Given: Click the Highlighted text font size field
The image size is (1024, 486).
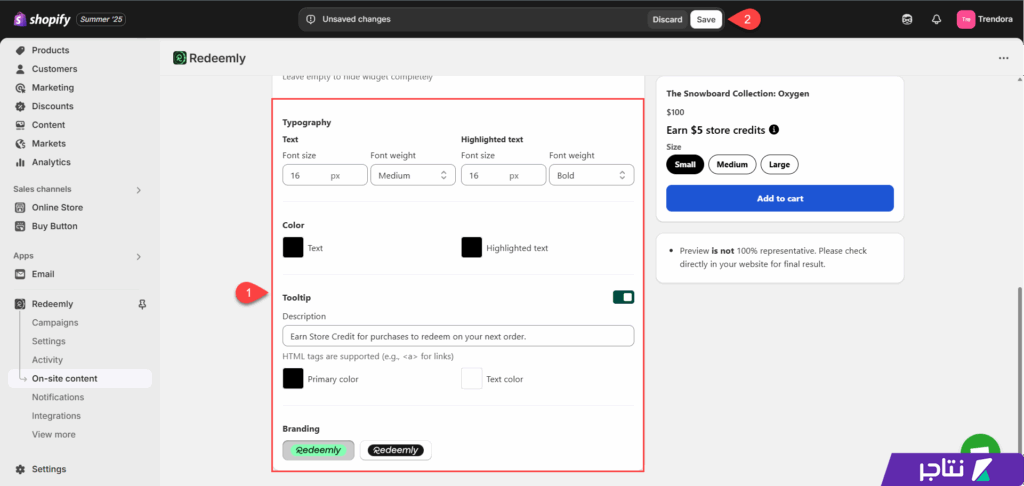Looking at the screenshot, I should [x=504, y=175].
